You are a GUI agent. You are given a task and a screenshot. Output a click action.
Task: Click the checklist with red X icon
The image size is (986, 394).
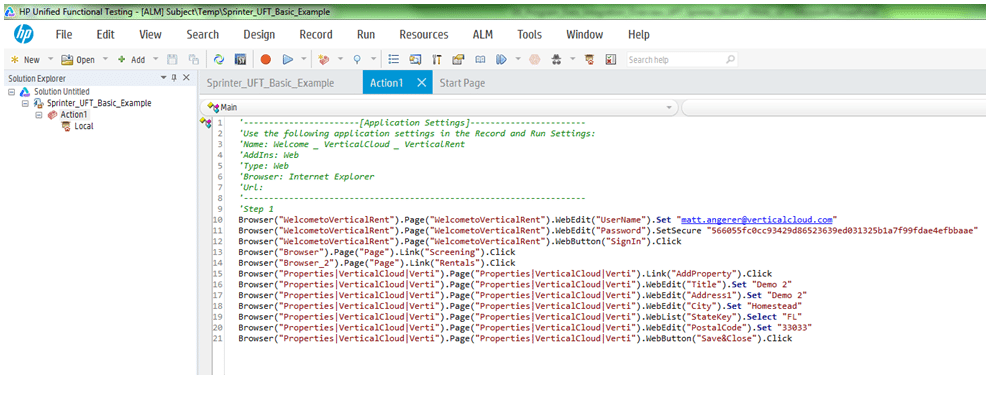610,60
